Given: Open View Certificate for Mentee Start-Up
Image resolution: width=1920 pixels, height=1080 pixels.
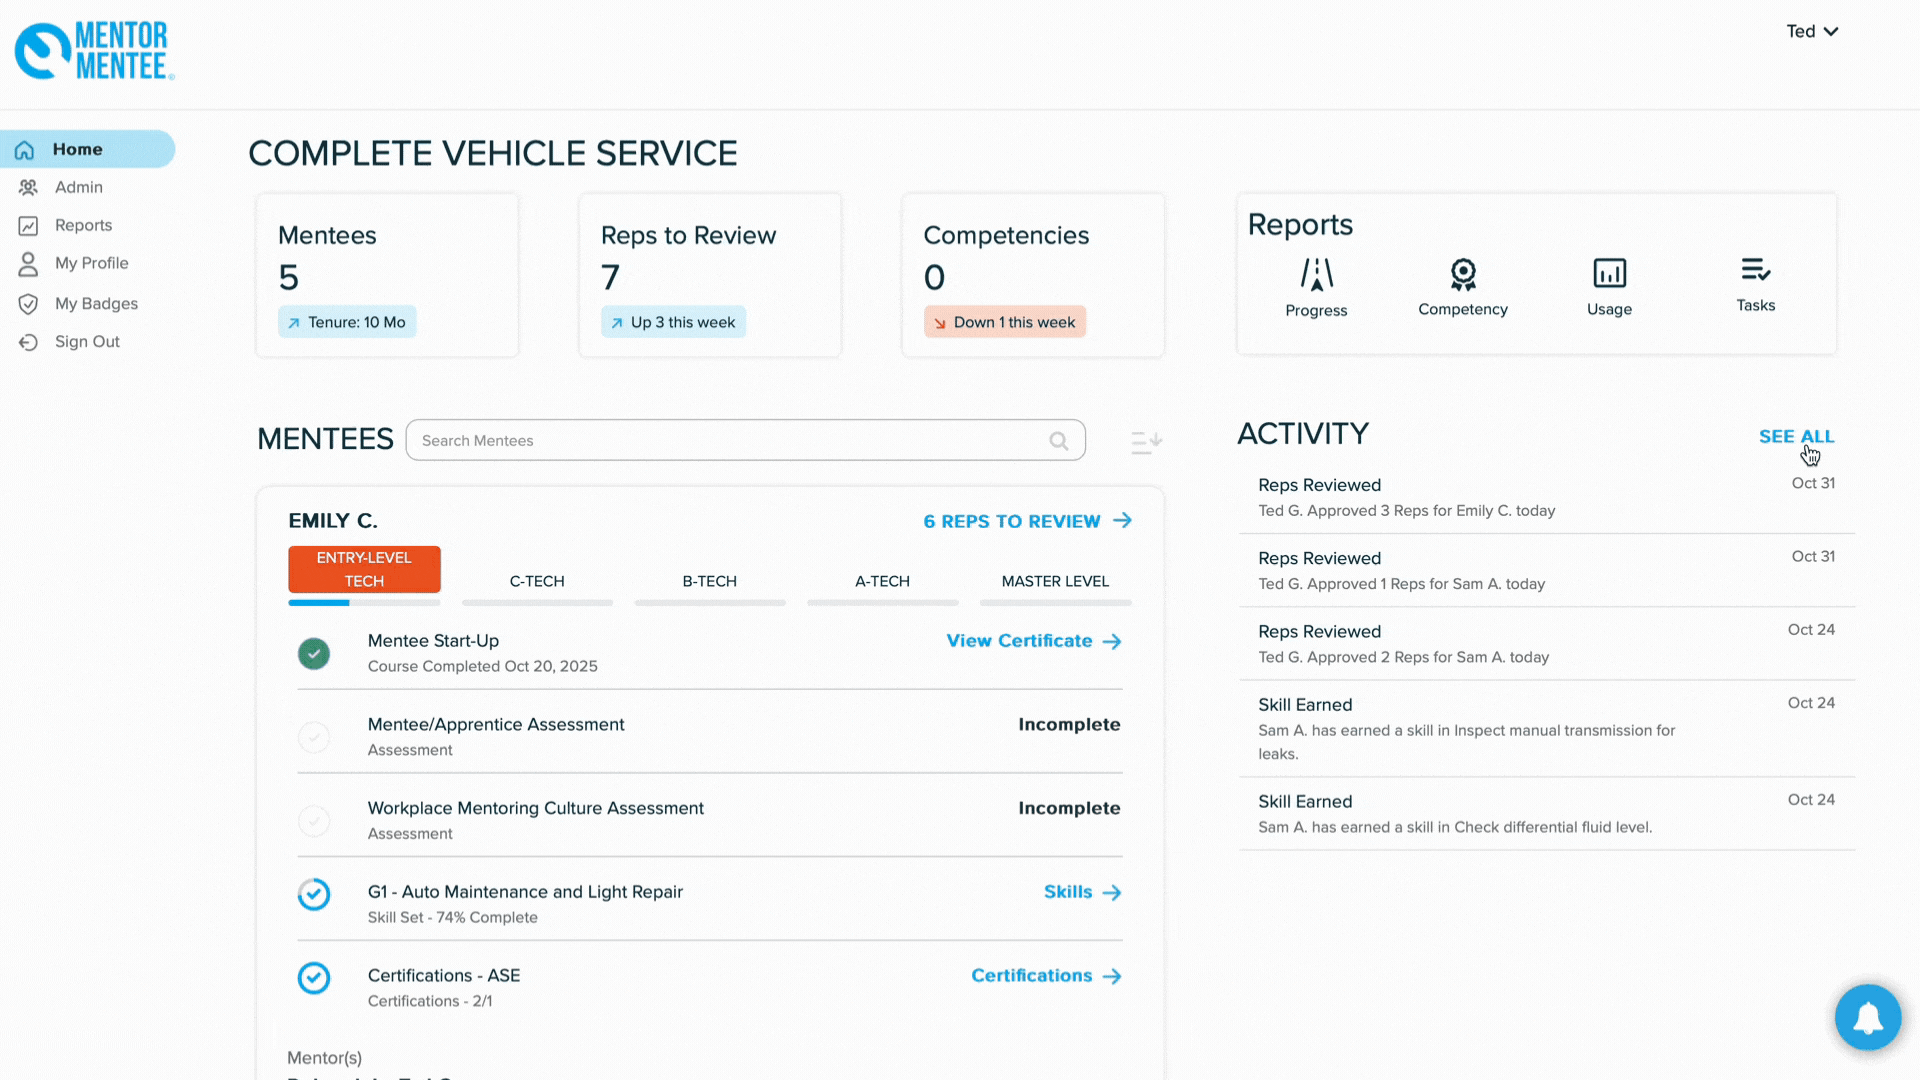Looking at the screenshot, I should point(1019,641).
